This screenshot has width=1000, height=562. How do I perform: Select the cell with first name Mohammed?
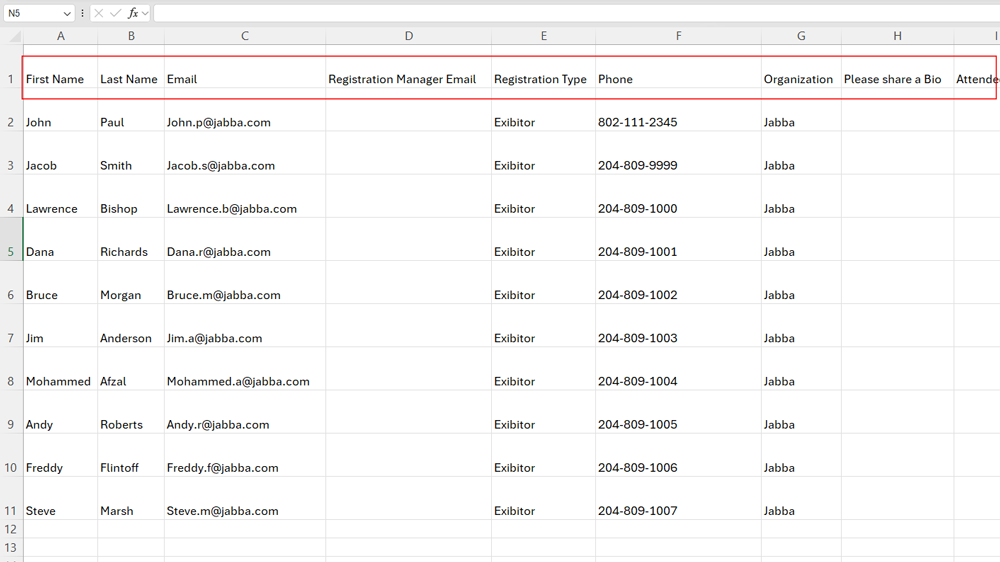58,381
